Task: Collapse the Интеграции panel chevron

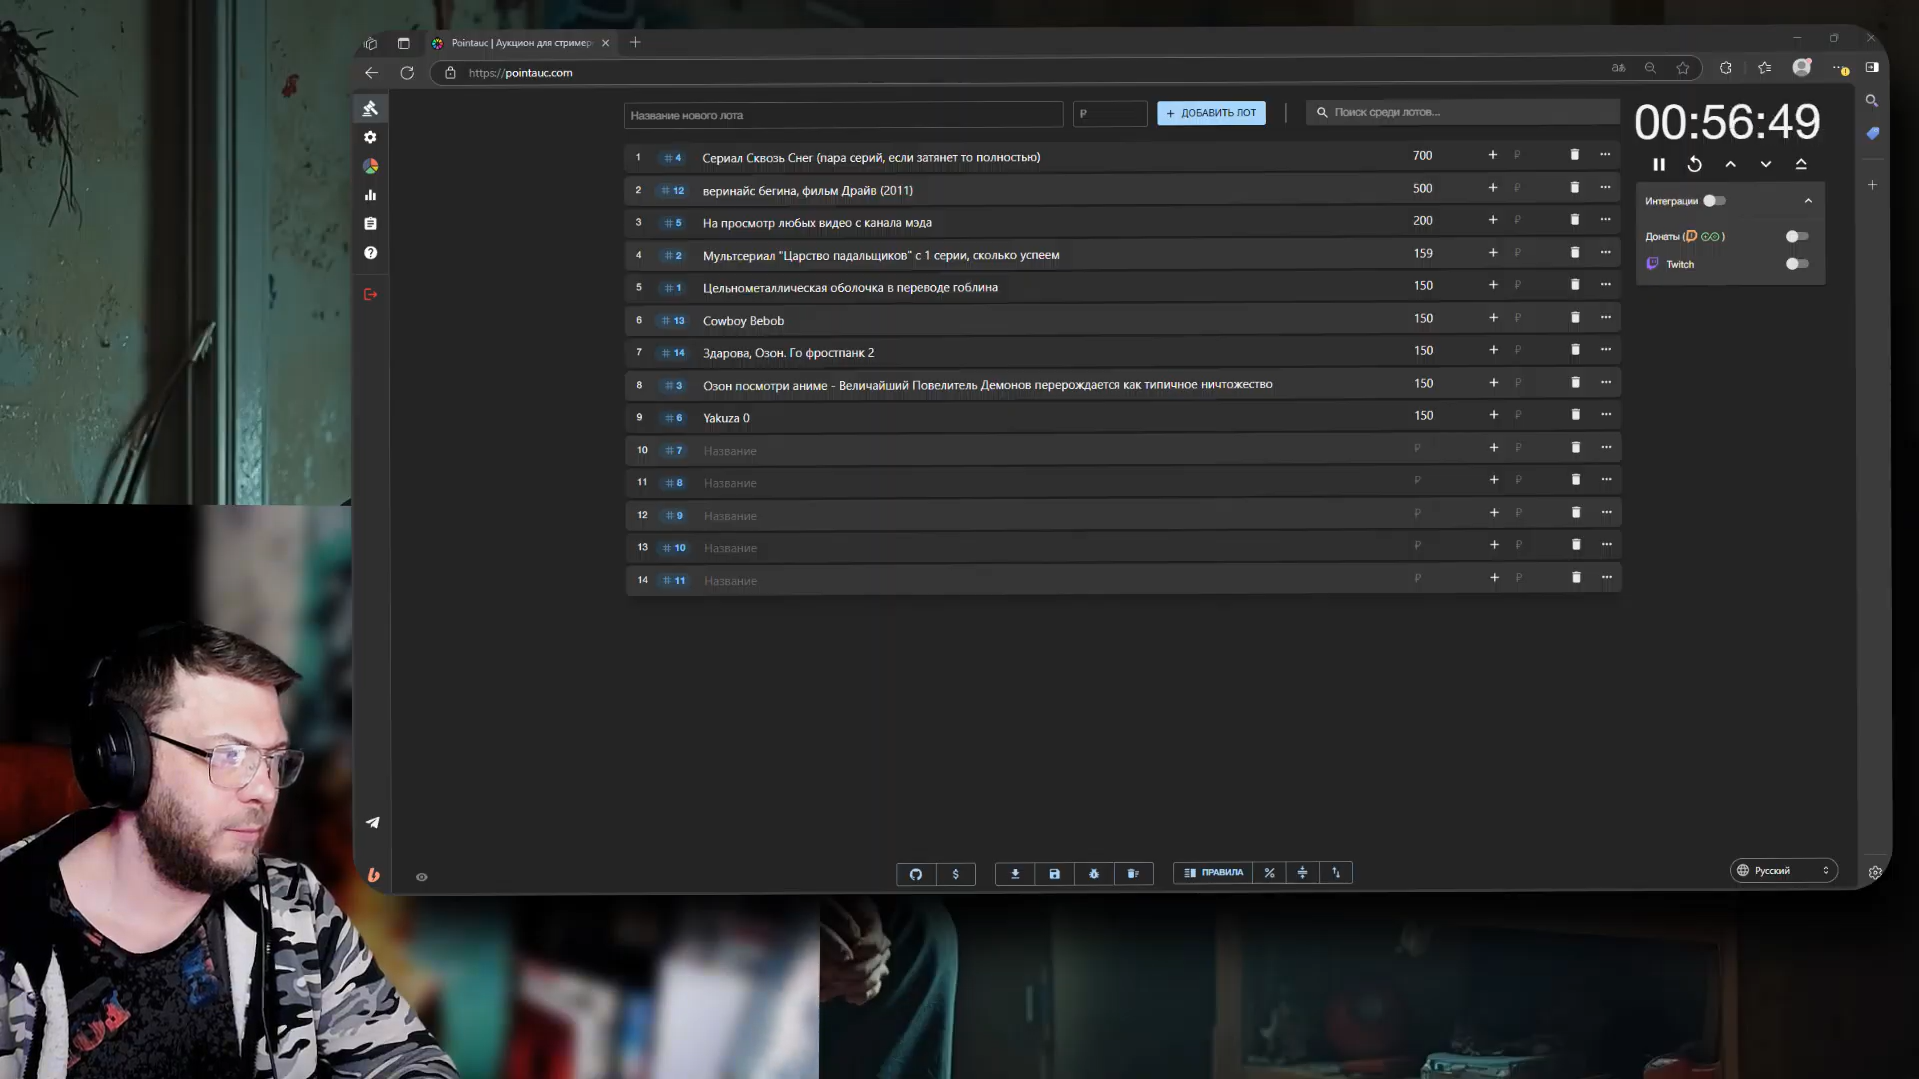Action: click(x=1808, y=201)
